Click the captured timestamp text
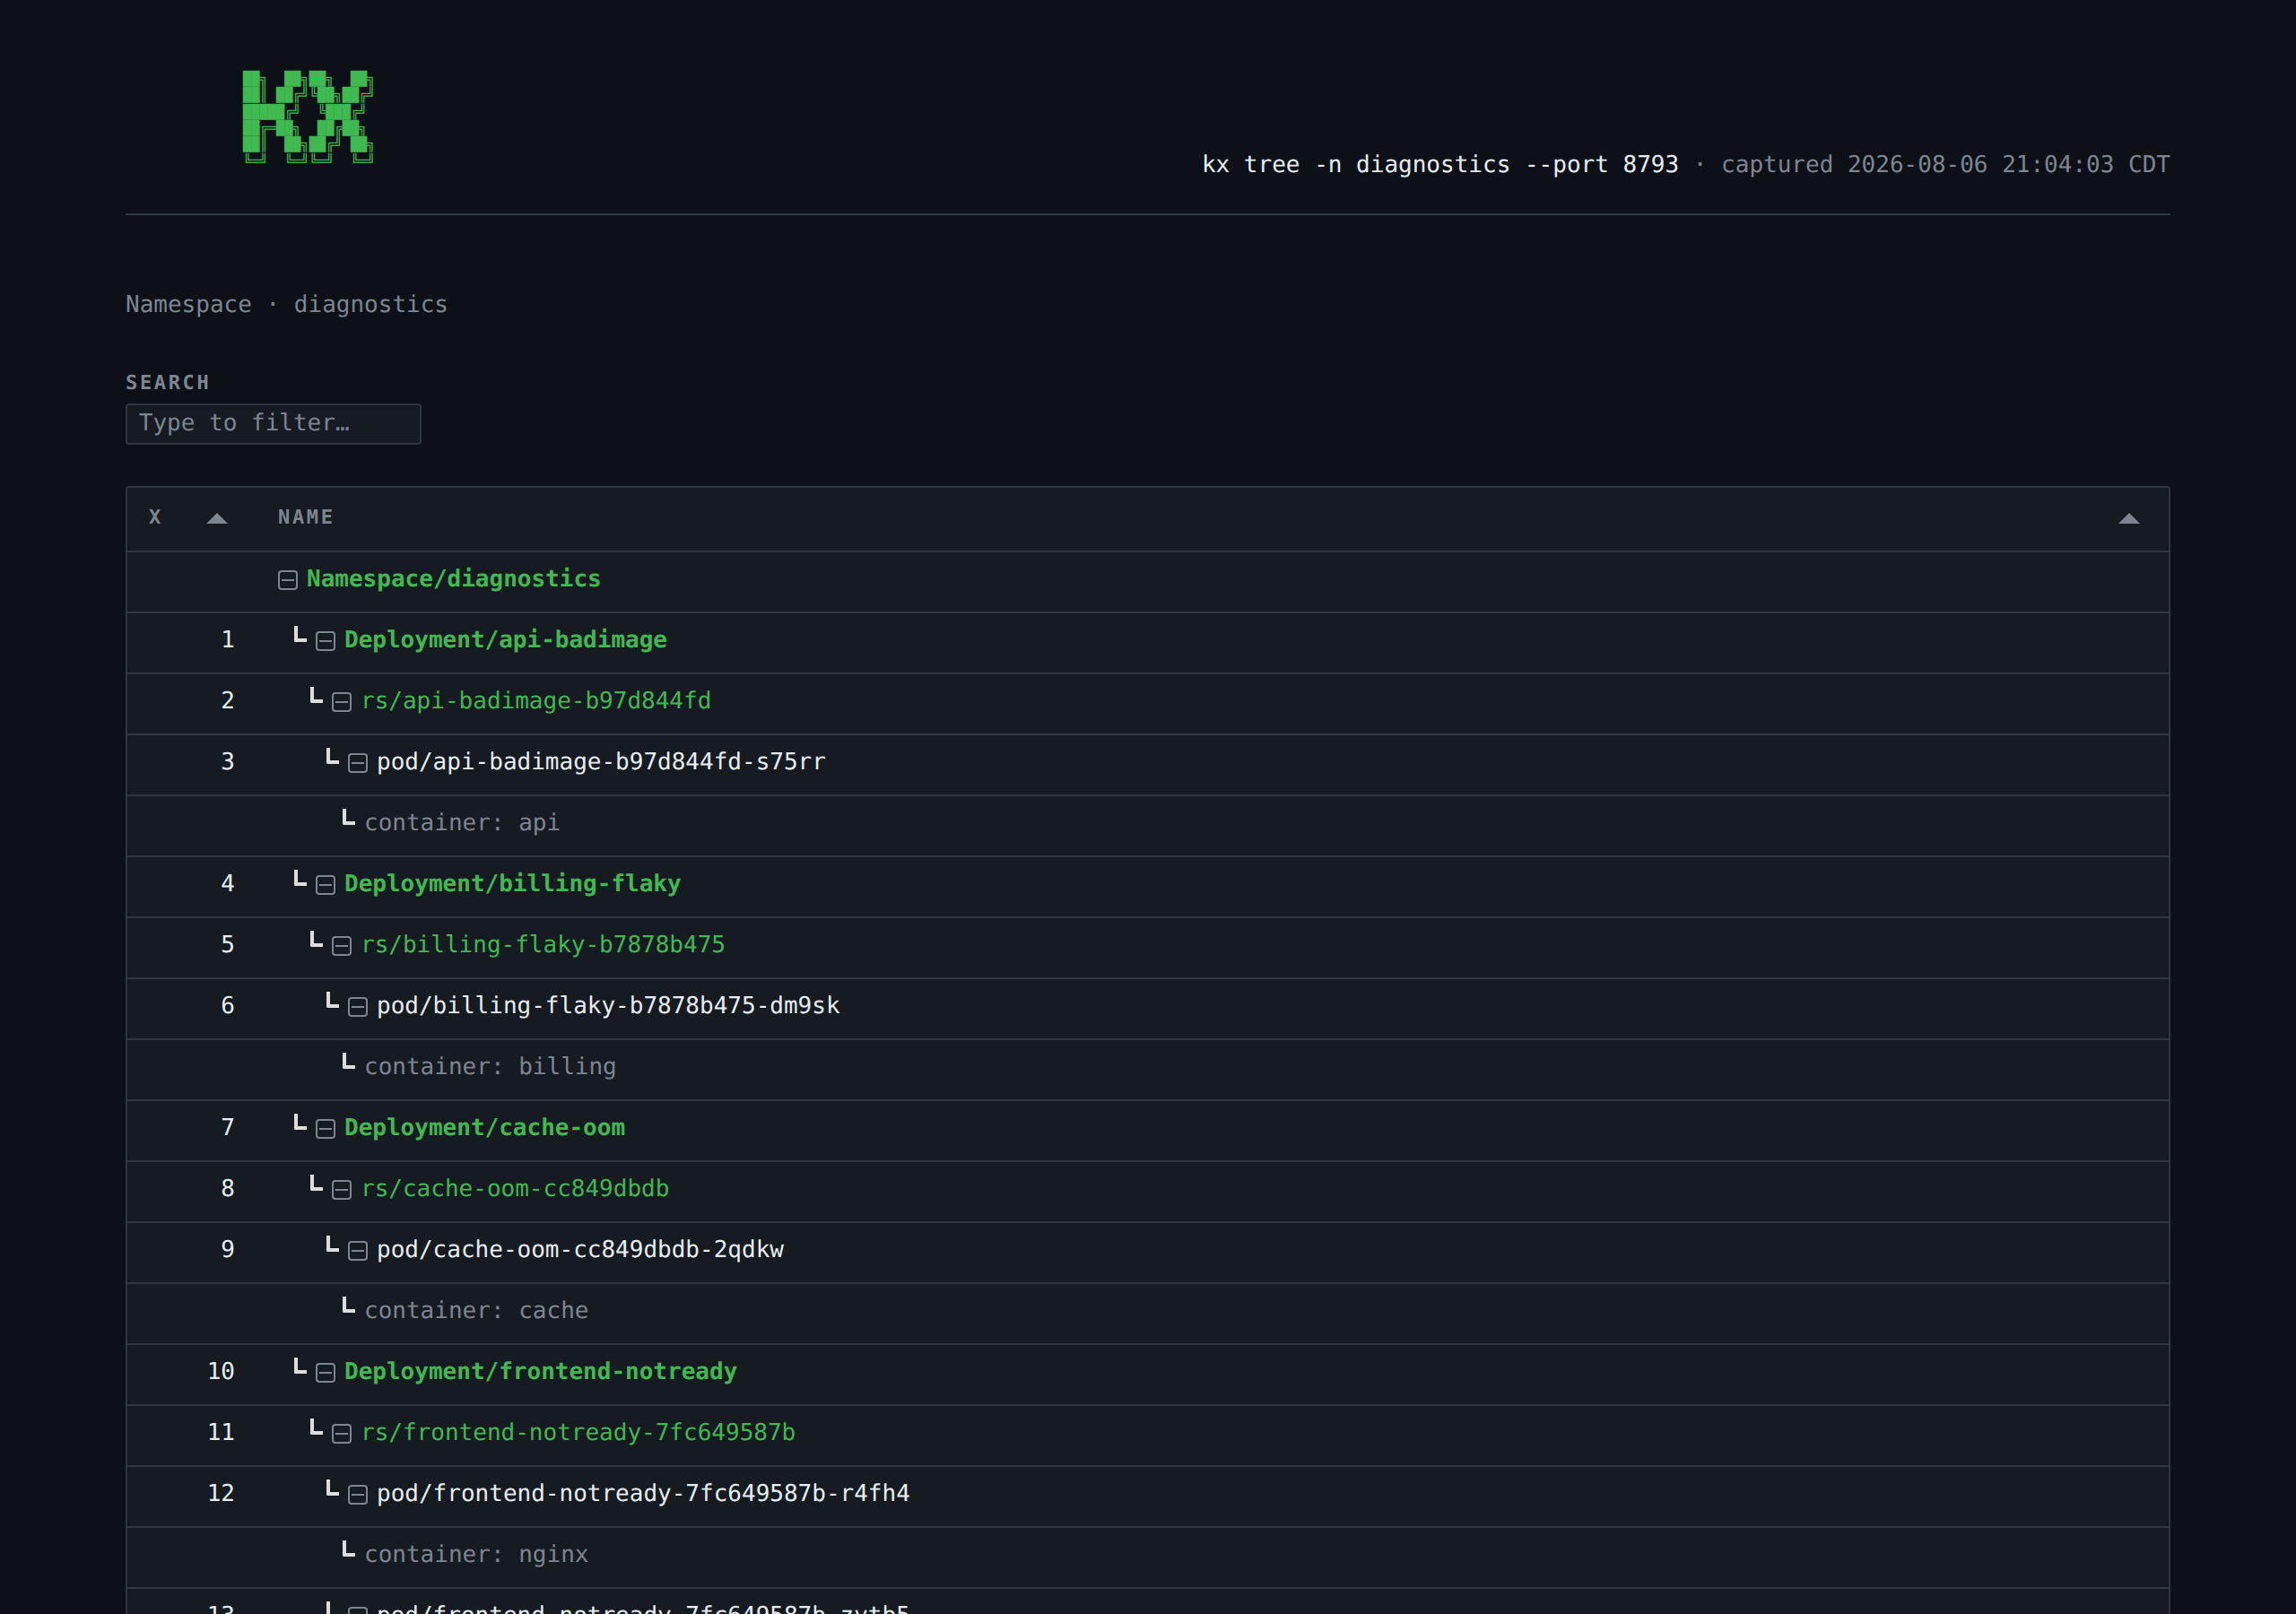 point(1945,165)
